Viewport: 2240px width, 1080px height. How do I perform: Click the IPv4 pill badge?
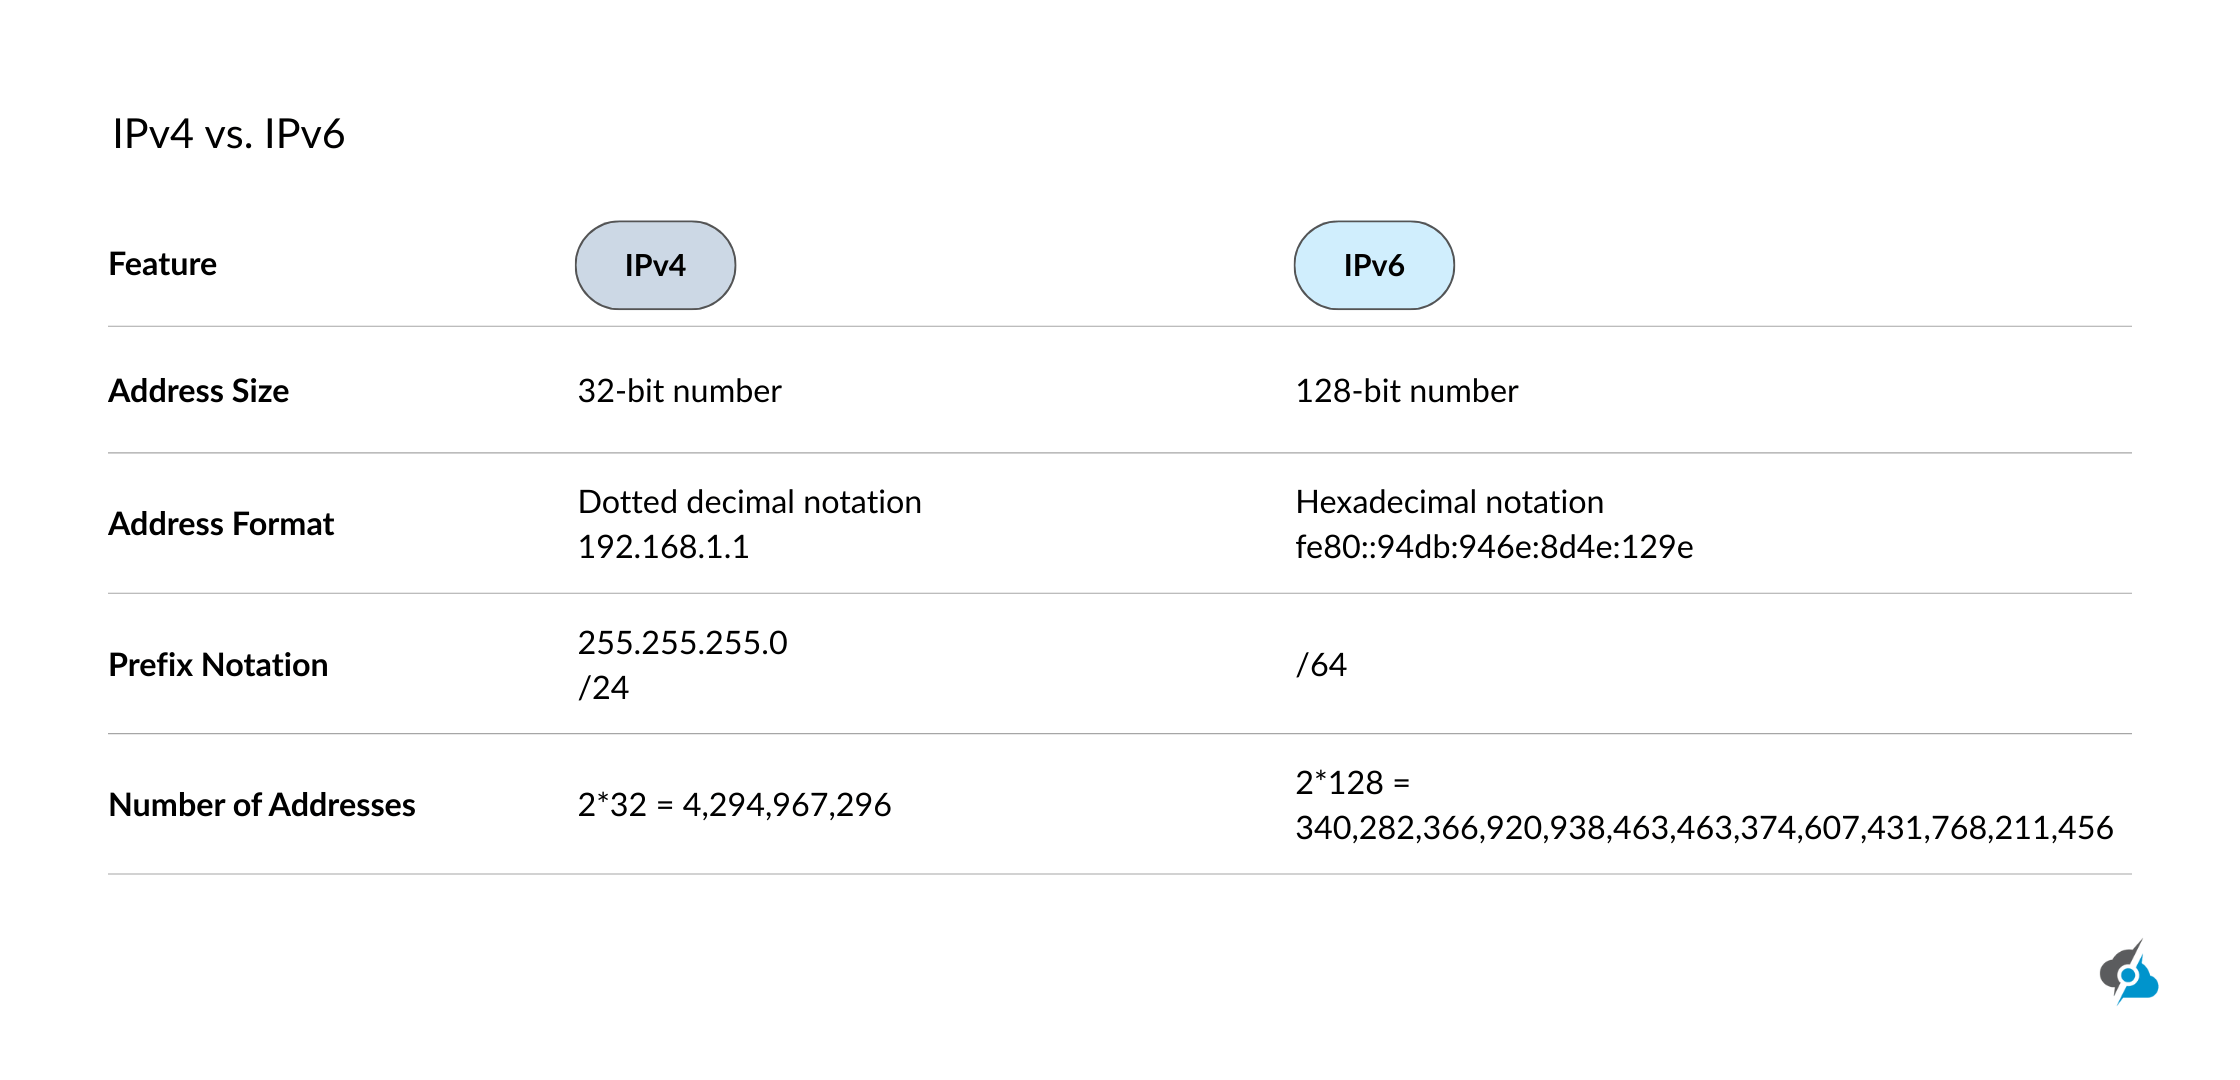click(x=655, y=265)
